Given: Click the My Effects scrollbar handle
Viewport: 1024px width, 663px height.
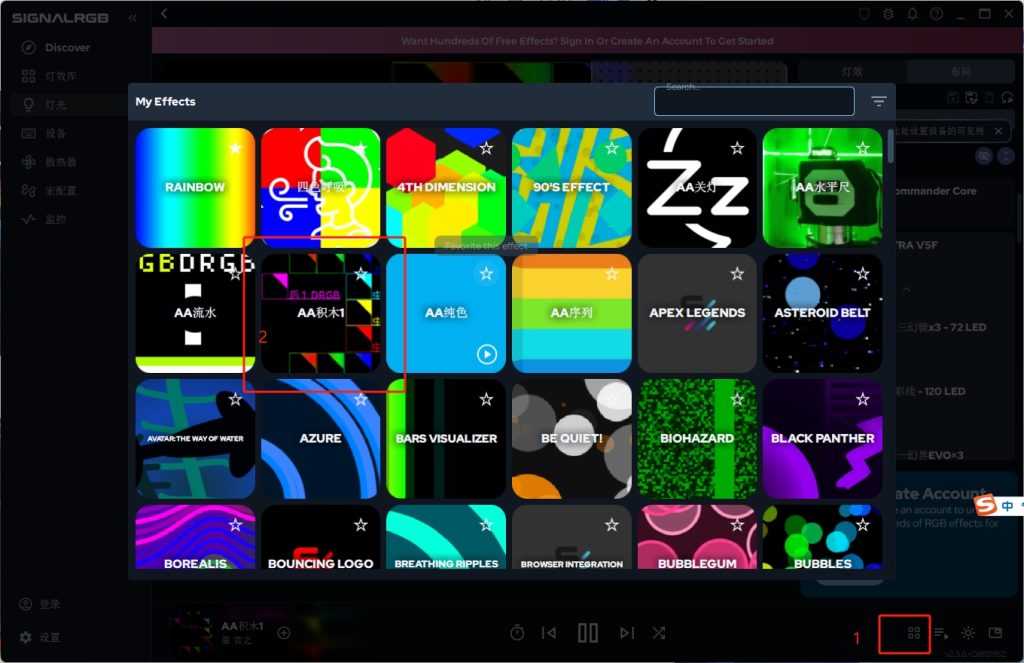Looking at the screenshot, I should pos(890,146).
